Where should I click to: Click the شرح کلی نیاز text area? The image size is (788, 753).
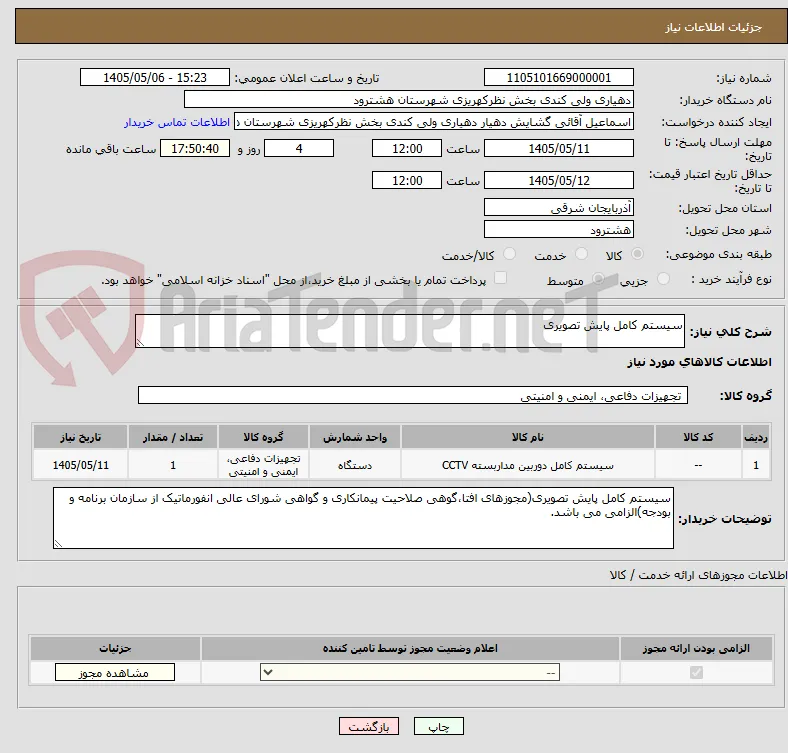[410, 331]
